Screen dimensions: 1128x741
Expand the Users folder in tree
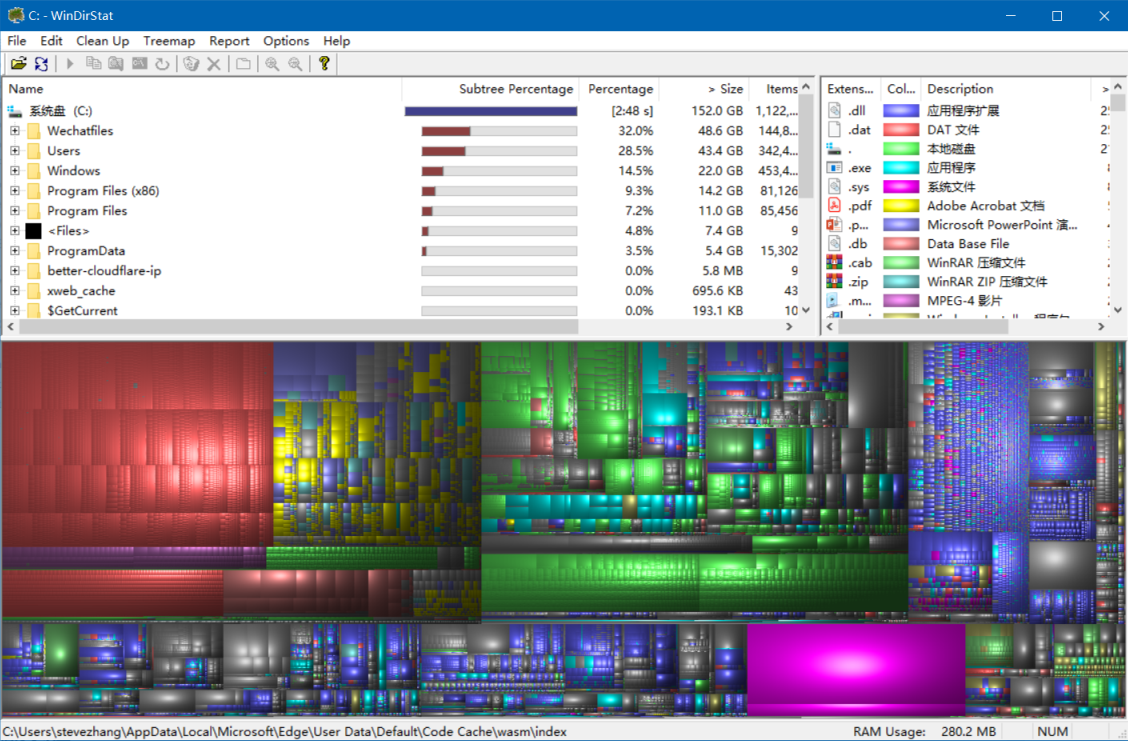(15, 151)
